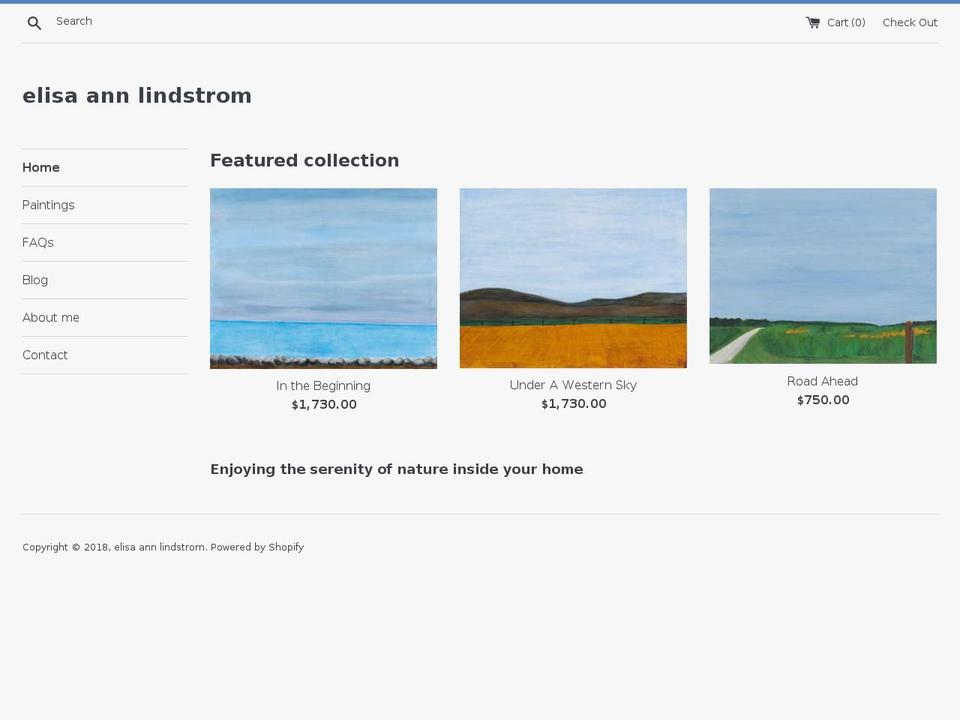Open the FAQs menu item
The width and height of the screenshot is (960, 720).
tap(38, 242)
